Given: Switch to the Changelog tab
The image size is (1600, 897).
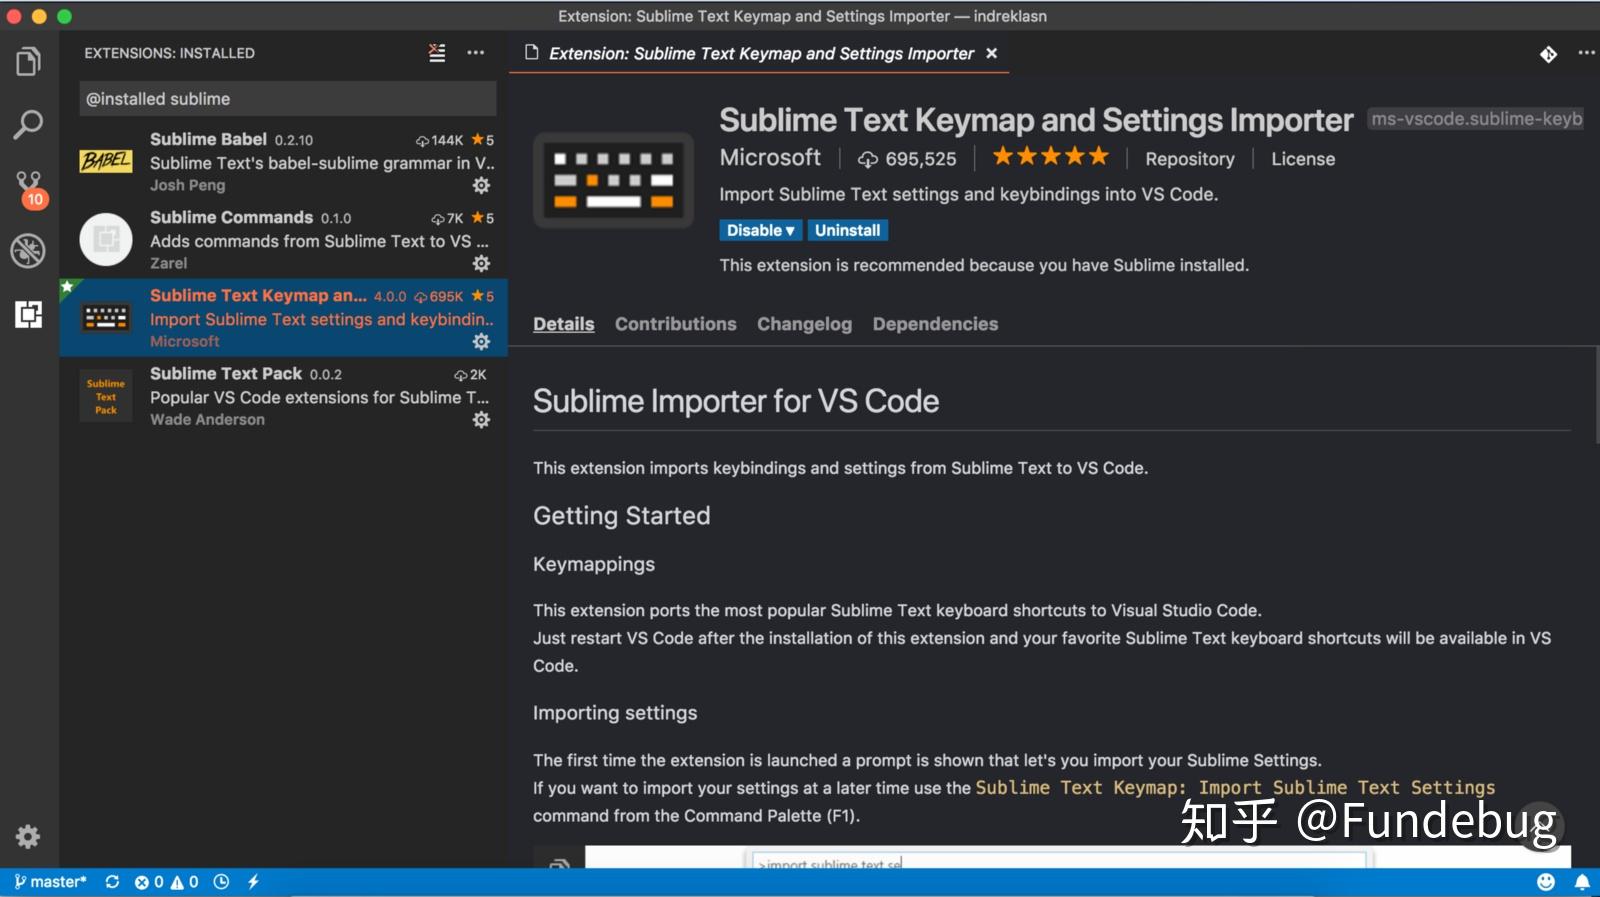Looking at the screenshot, I should (x=804, y=324).
